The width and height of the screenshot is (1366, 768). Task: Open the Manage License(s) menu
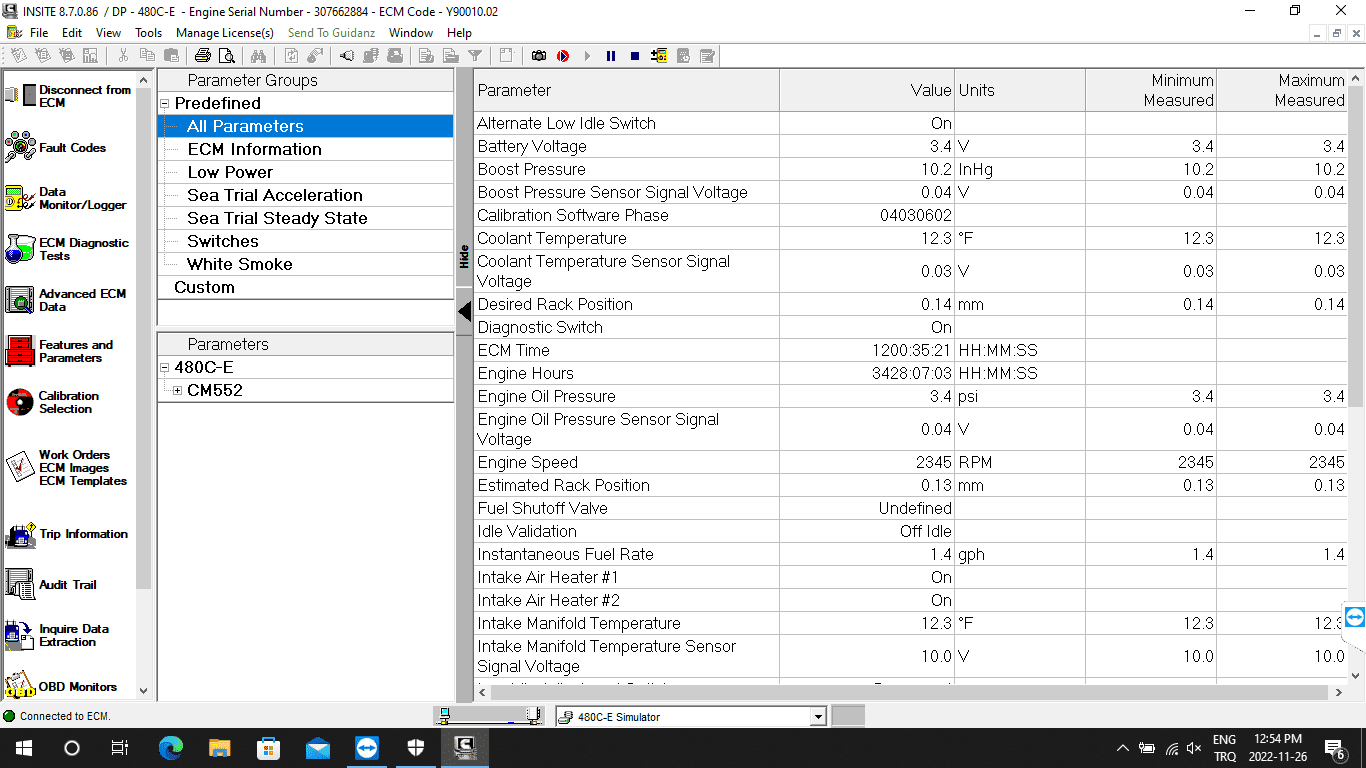(225, 33)
